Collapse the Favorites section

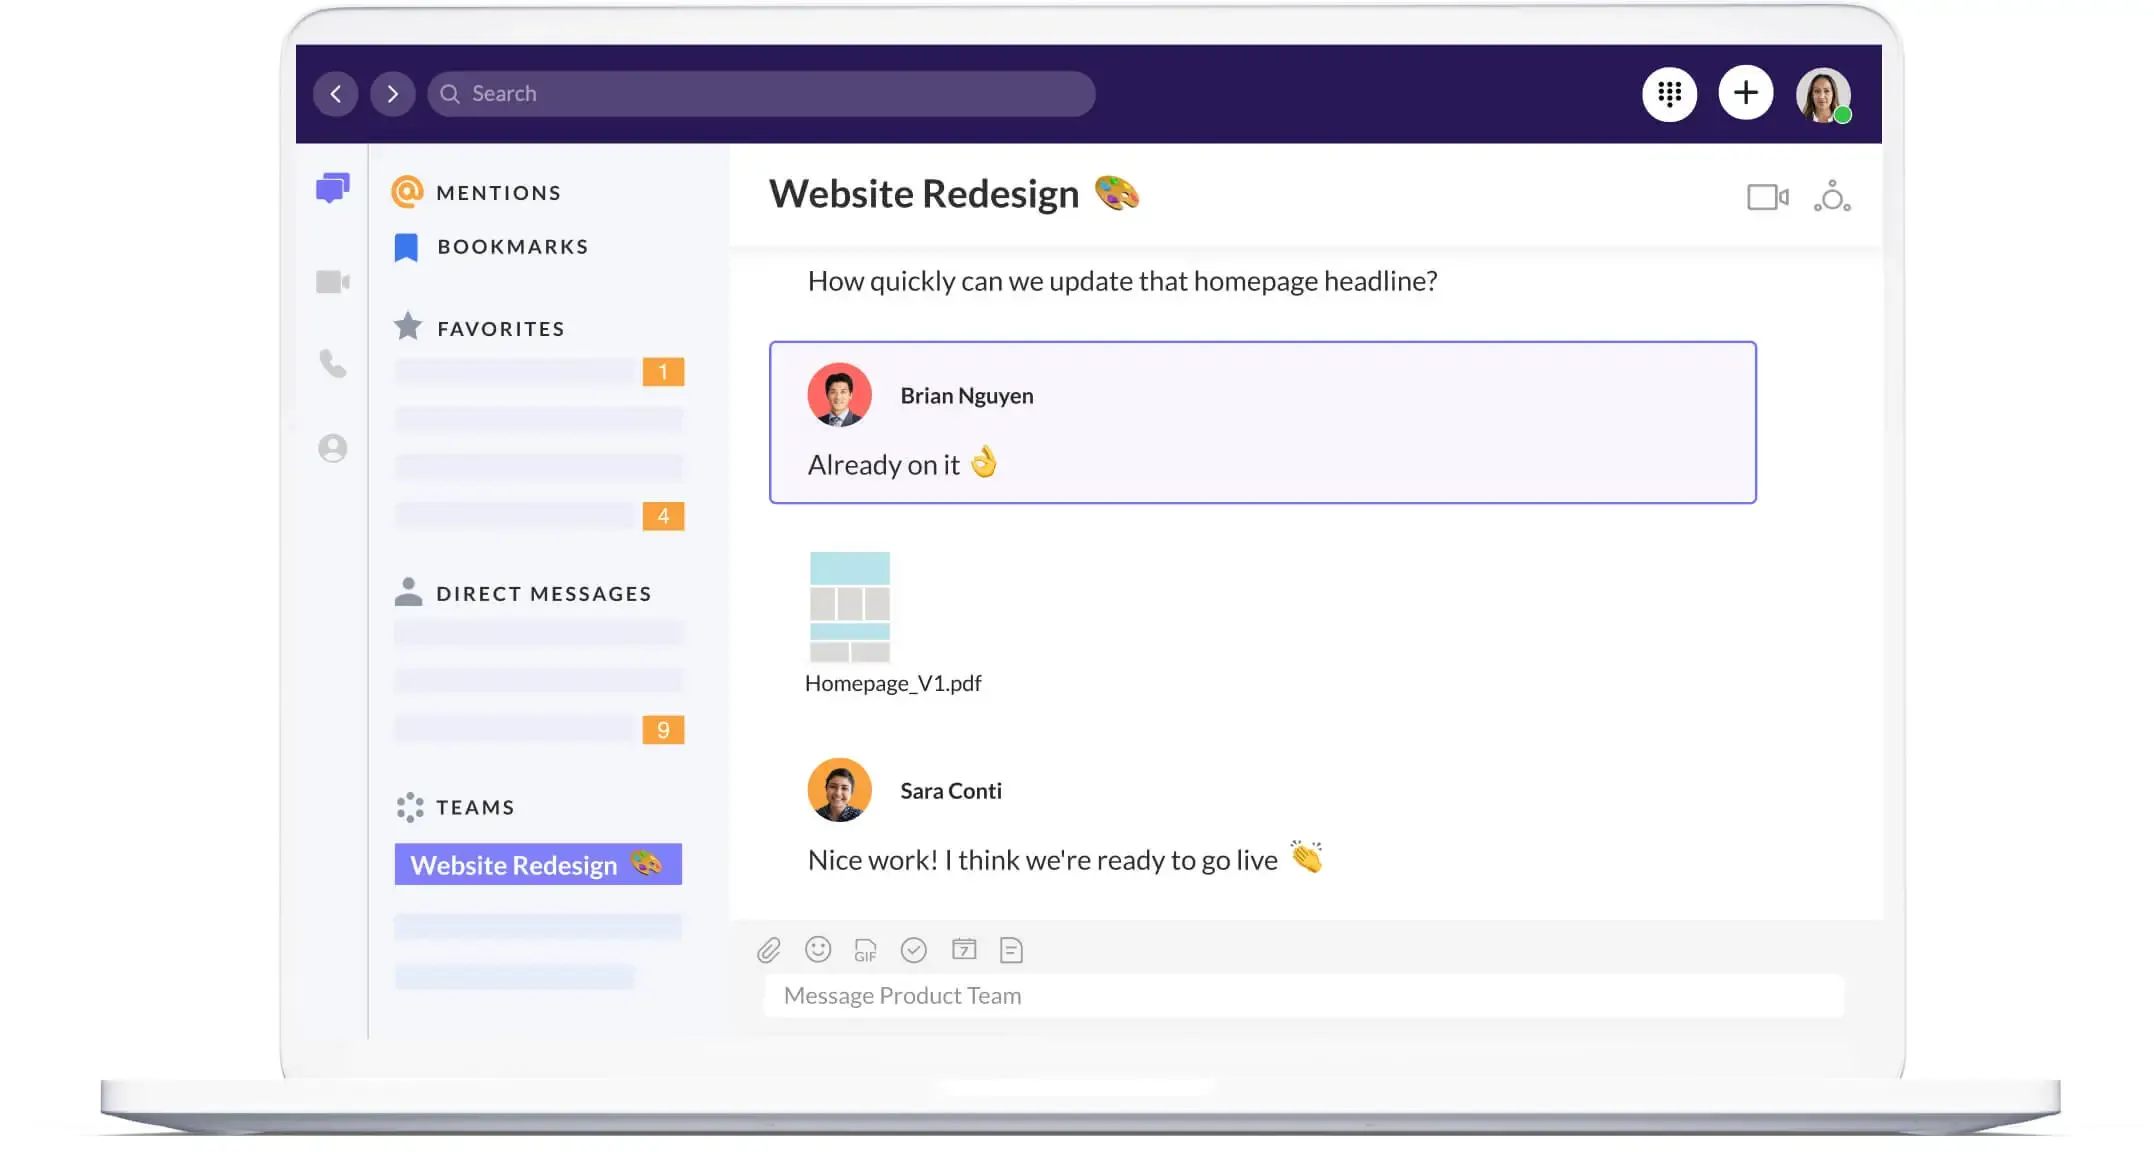(500, 329)
